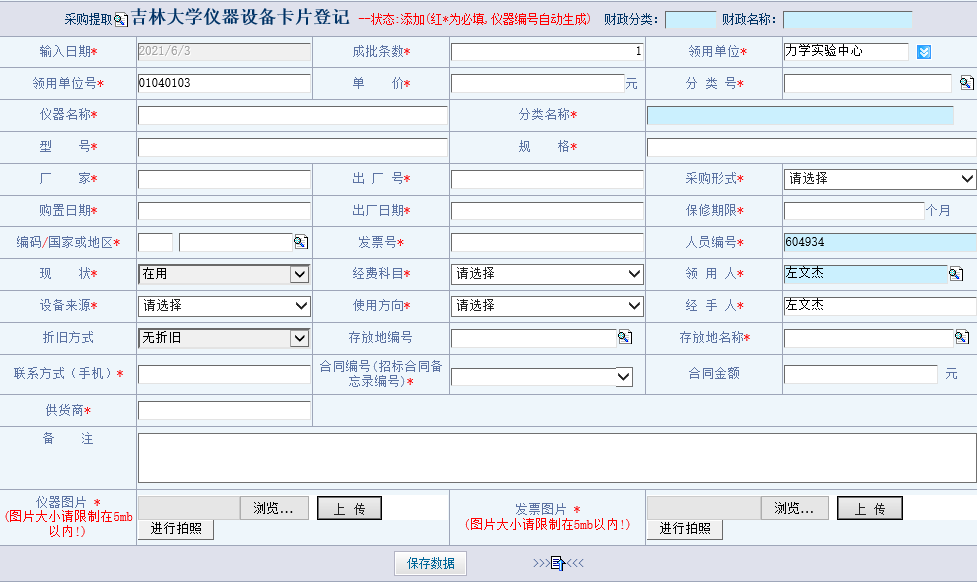The image size is (977, 582).
Task: Click the 领用单位 double-arrow icon
Action: point(924,51)
